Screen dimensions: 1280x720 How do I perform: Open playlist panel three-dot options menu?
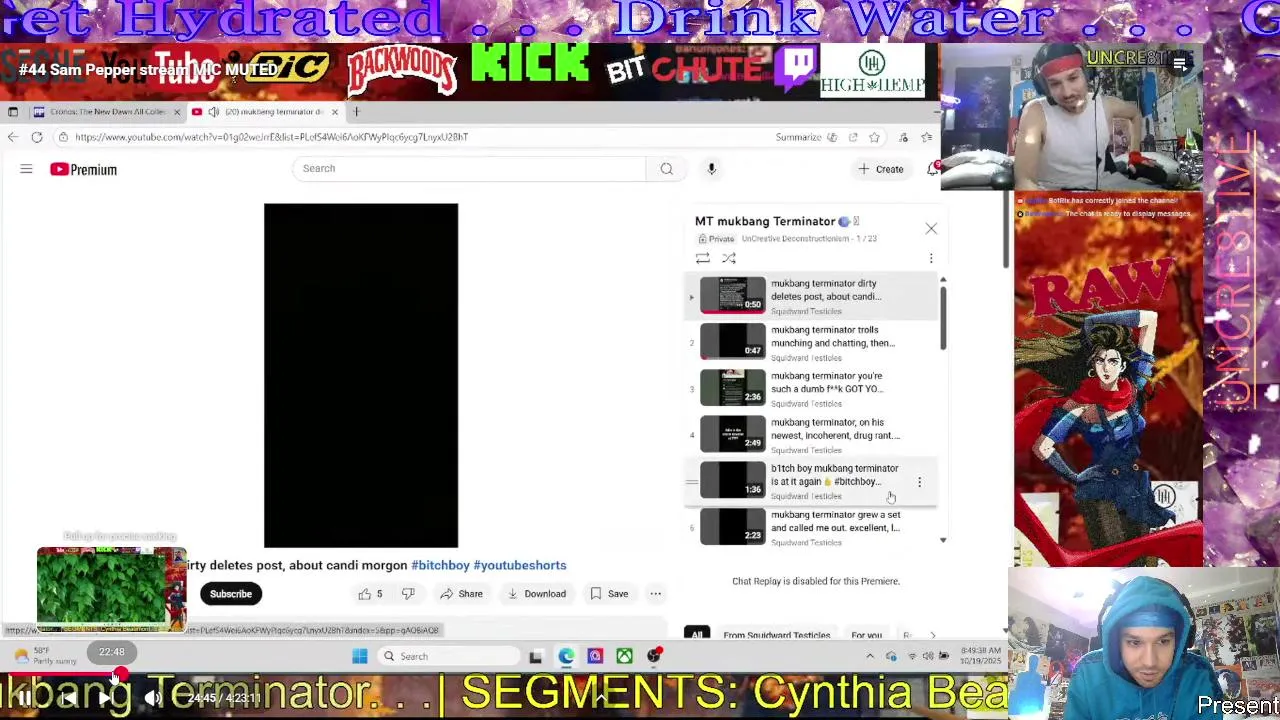click(931, 259)
